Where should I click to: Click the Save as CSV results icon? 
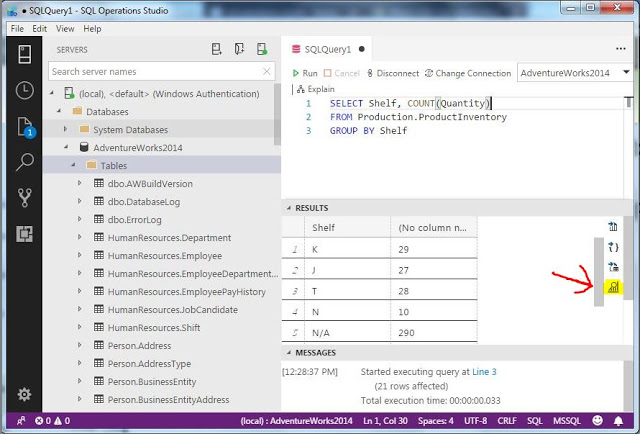(x=613, y=226)
